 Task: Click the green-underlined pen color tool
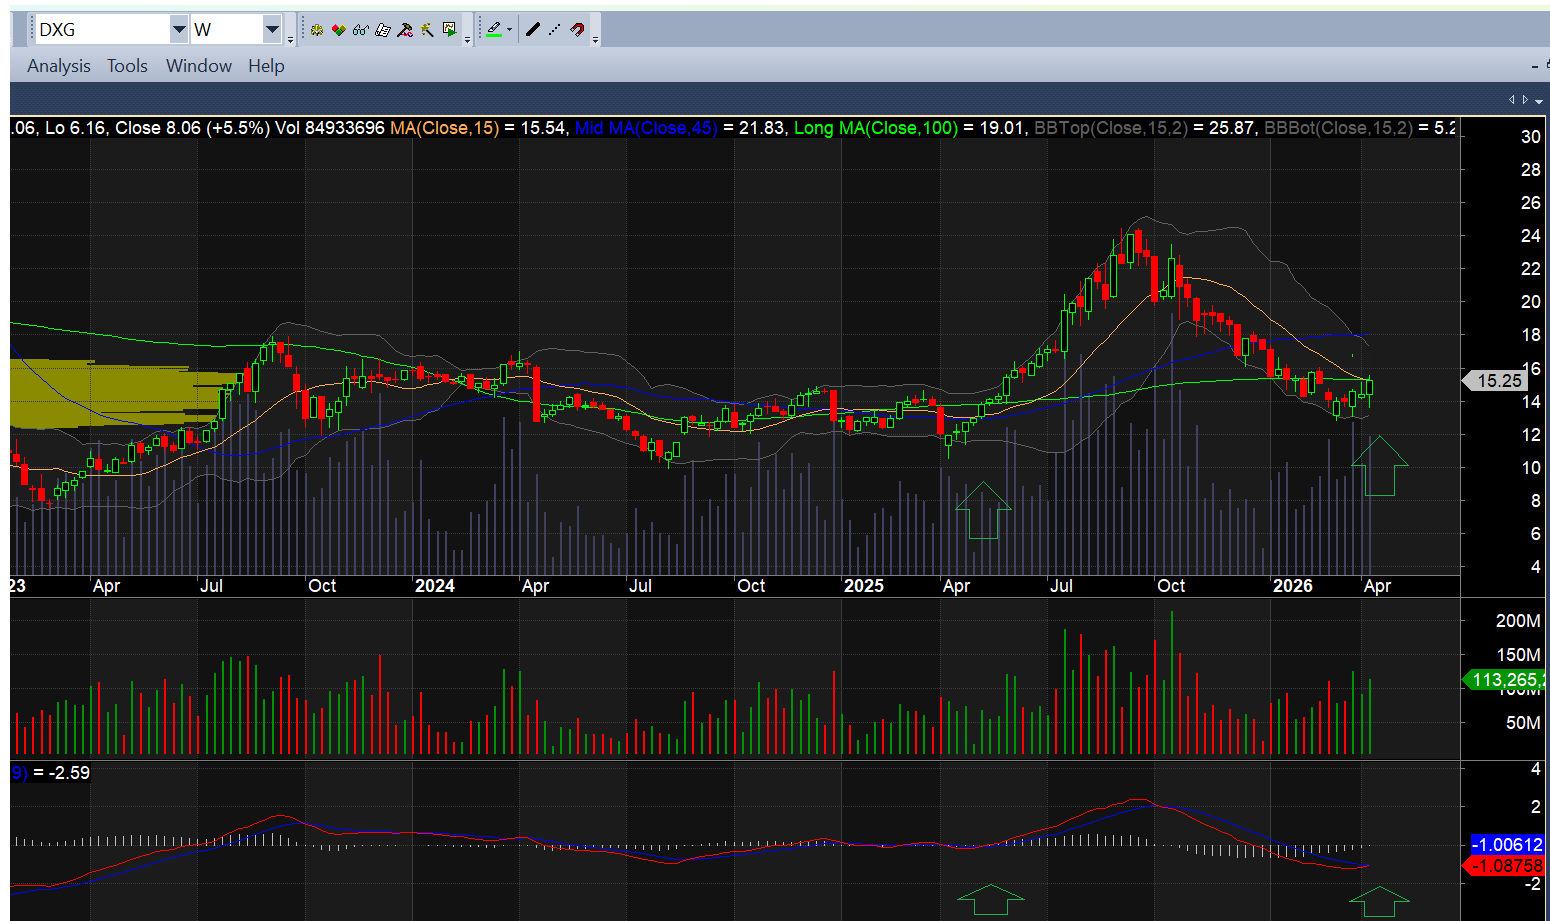click(494, 30)
